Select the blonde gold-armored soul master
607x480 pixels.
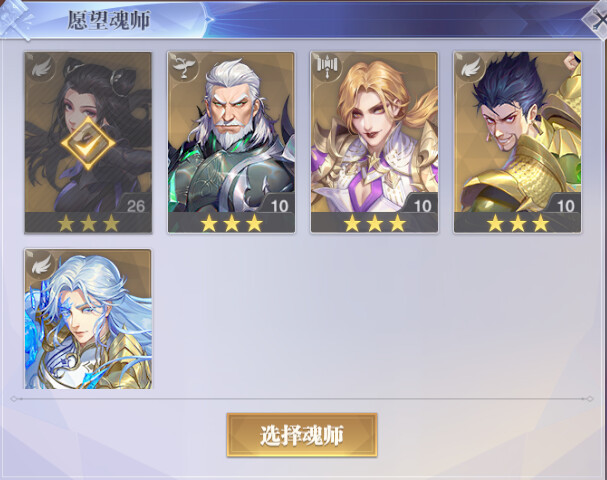(374, 142)
